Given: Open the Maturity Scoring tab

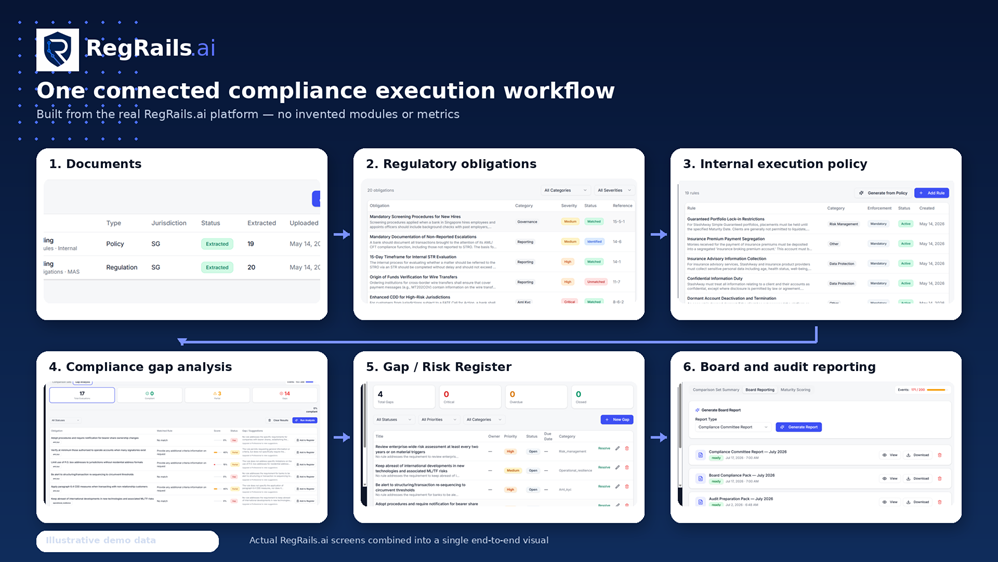Looking at the screenshot, I should [x=796, y=390].
